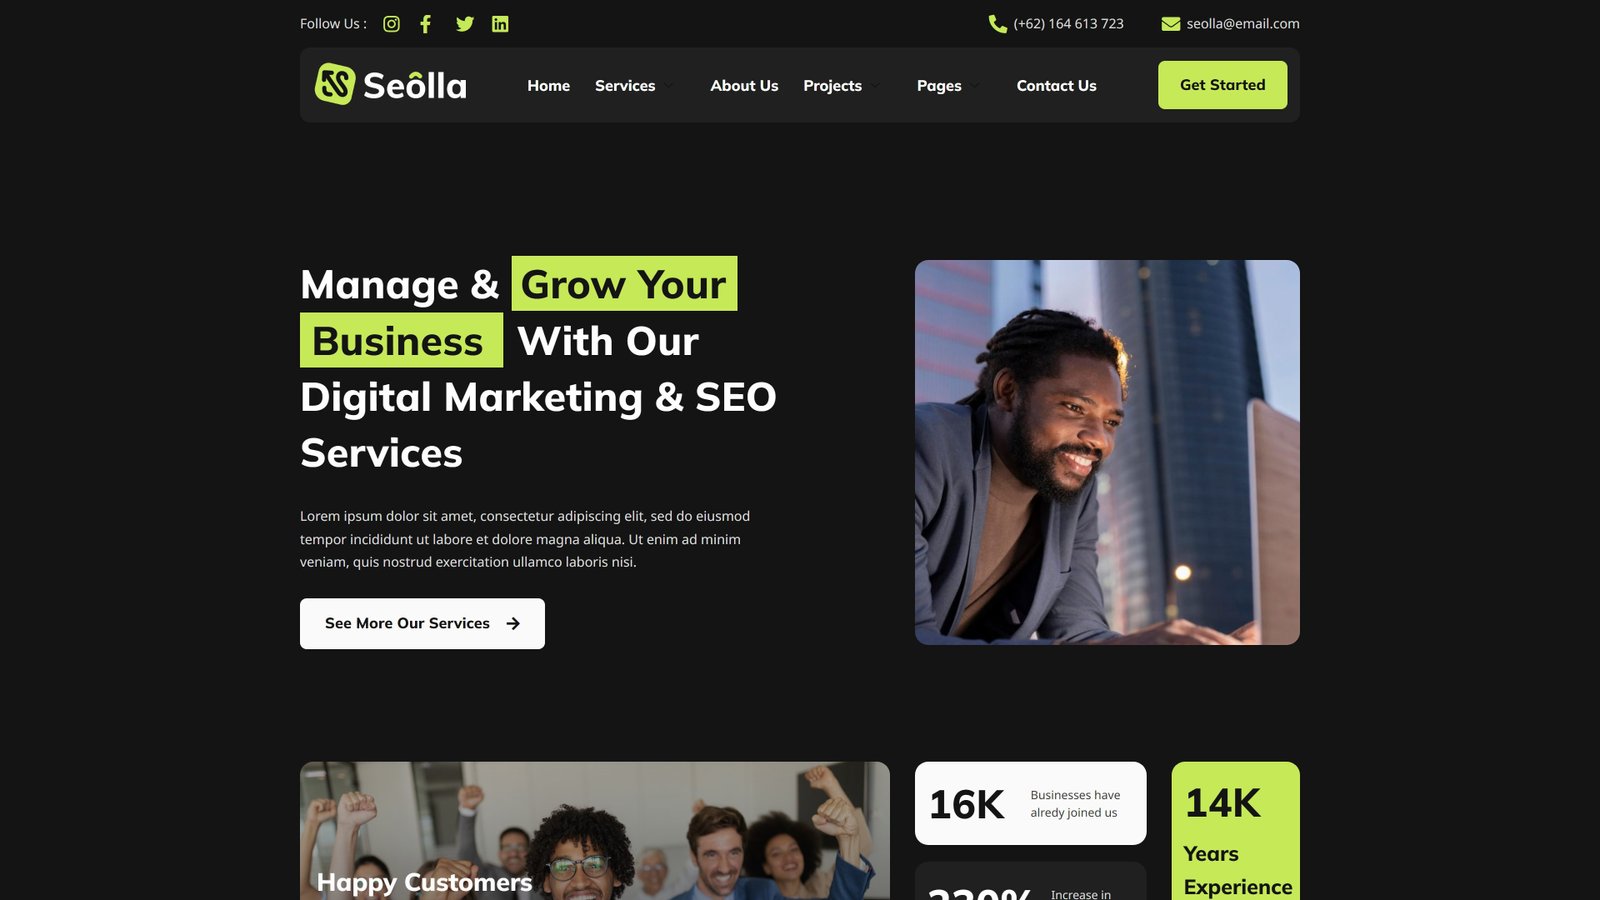This screenshot has width=1600, height=900.
Task: Click the arrow icon in See More button
Action: [x=513, y=623]
